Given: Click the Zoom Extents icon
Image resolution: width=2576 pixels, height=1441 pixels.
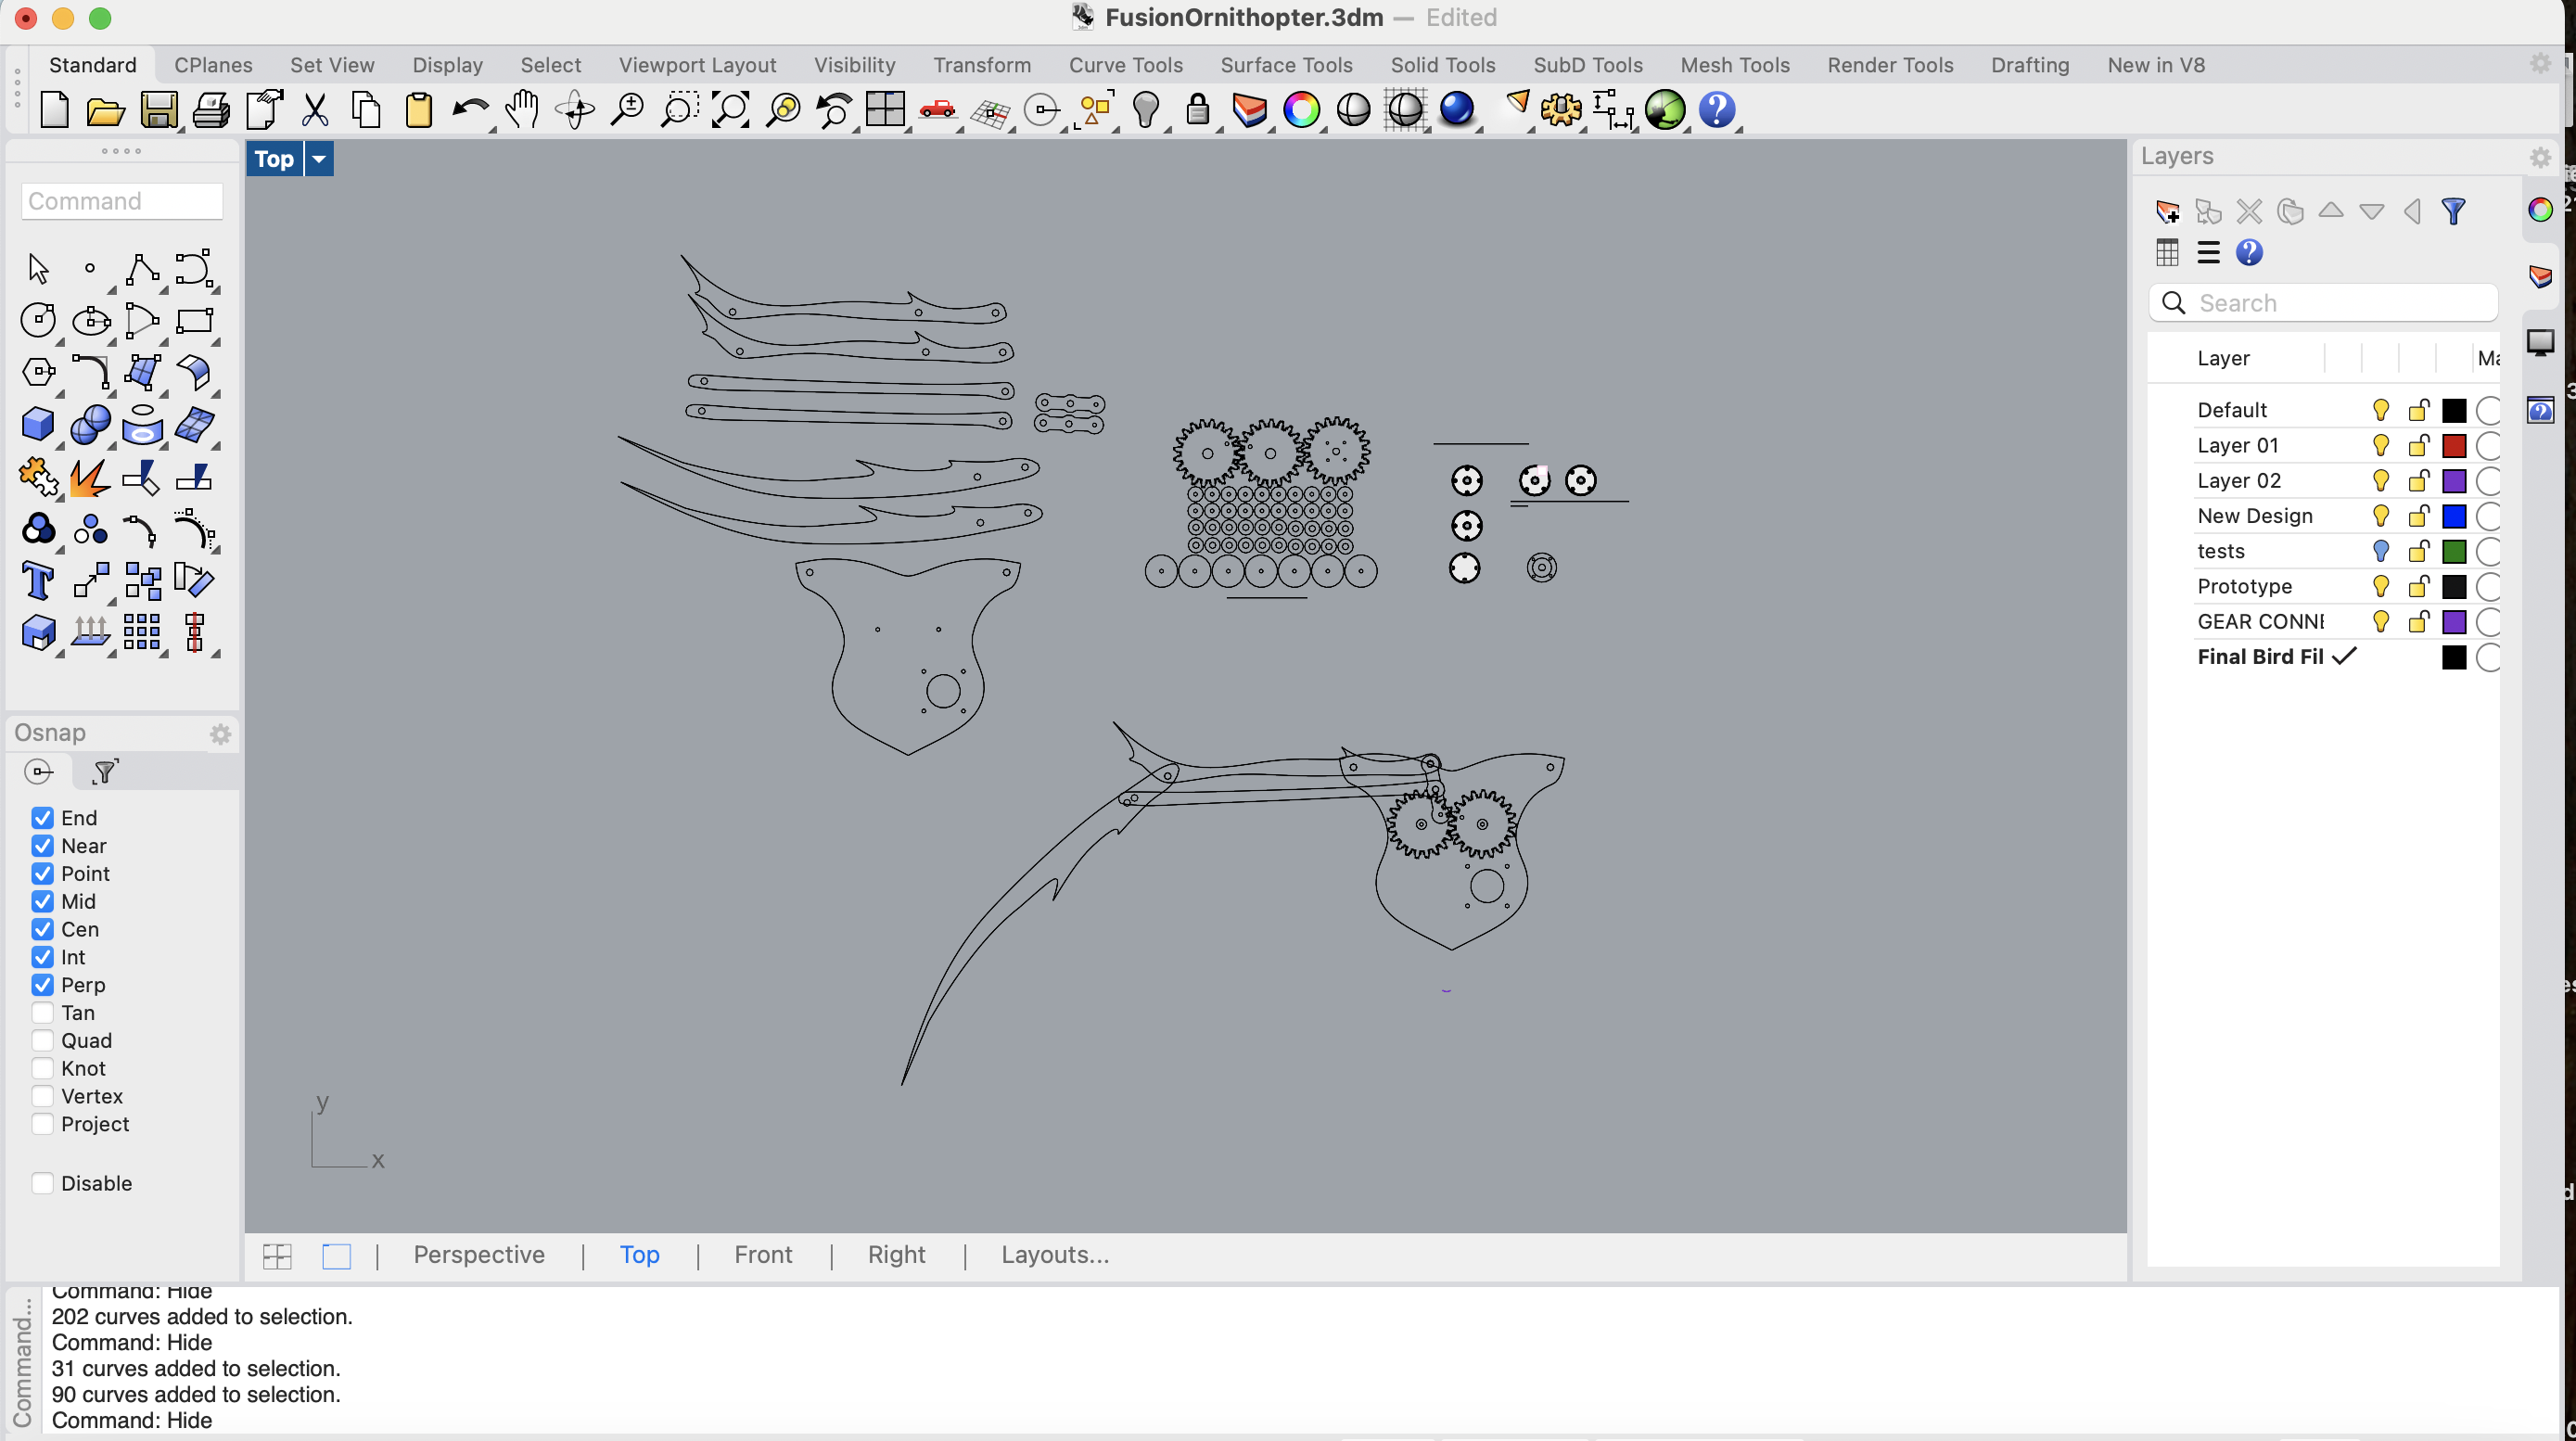Looking at the screenshot, I should click(731, 109).
